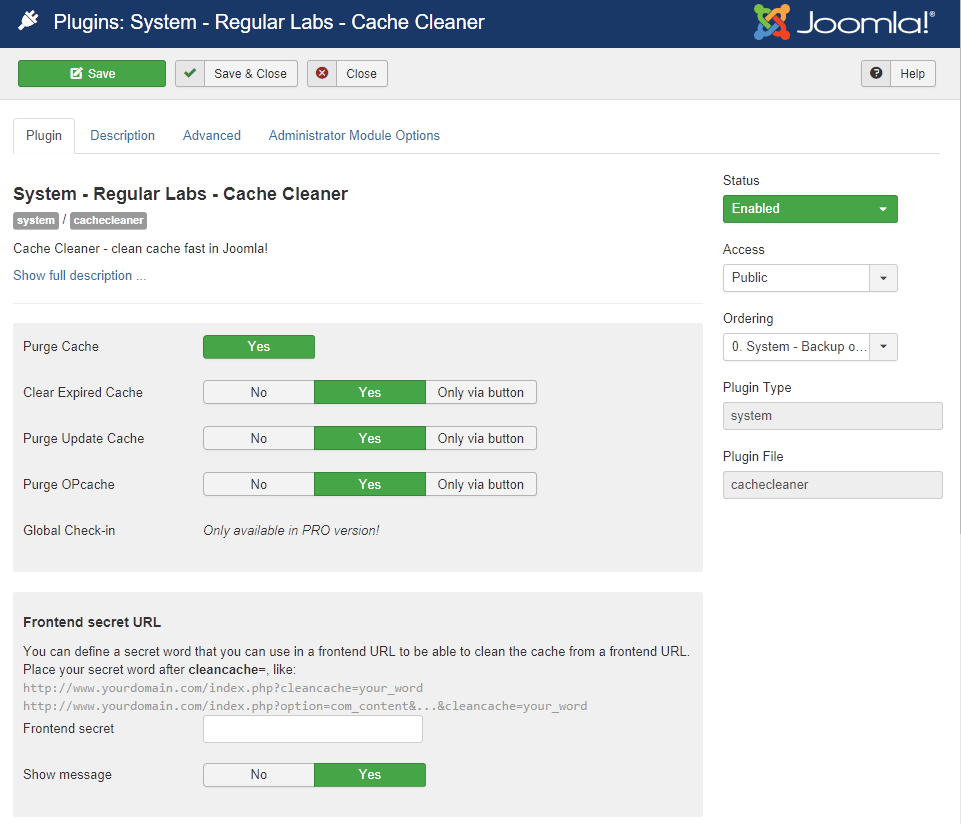This screenshot has width=961, height=824.
Task: Click the 'system' tag badge
Action: tap(36, 221)
